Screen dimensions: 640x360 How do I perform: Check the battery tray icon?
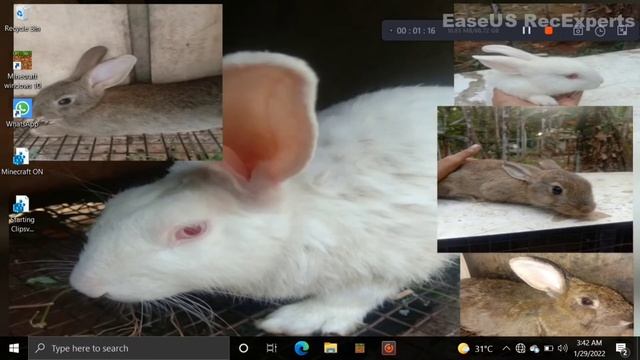pyautogui.click(x=549, y=349)
